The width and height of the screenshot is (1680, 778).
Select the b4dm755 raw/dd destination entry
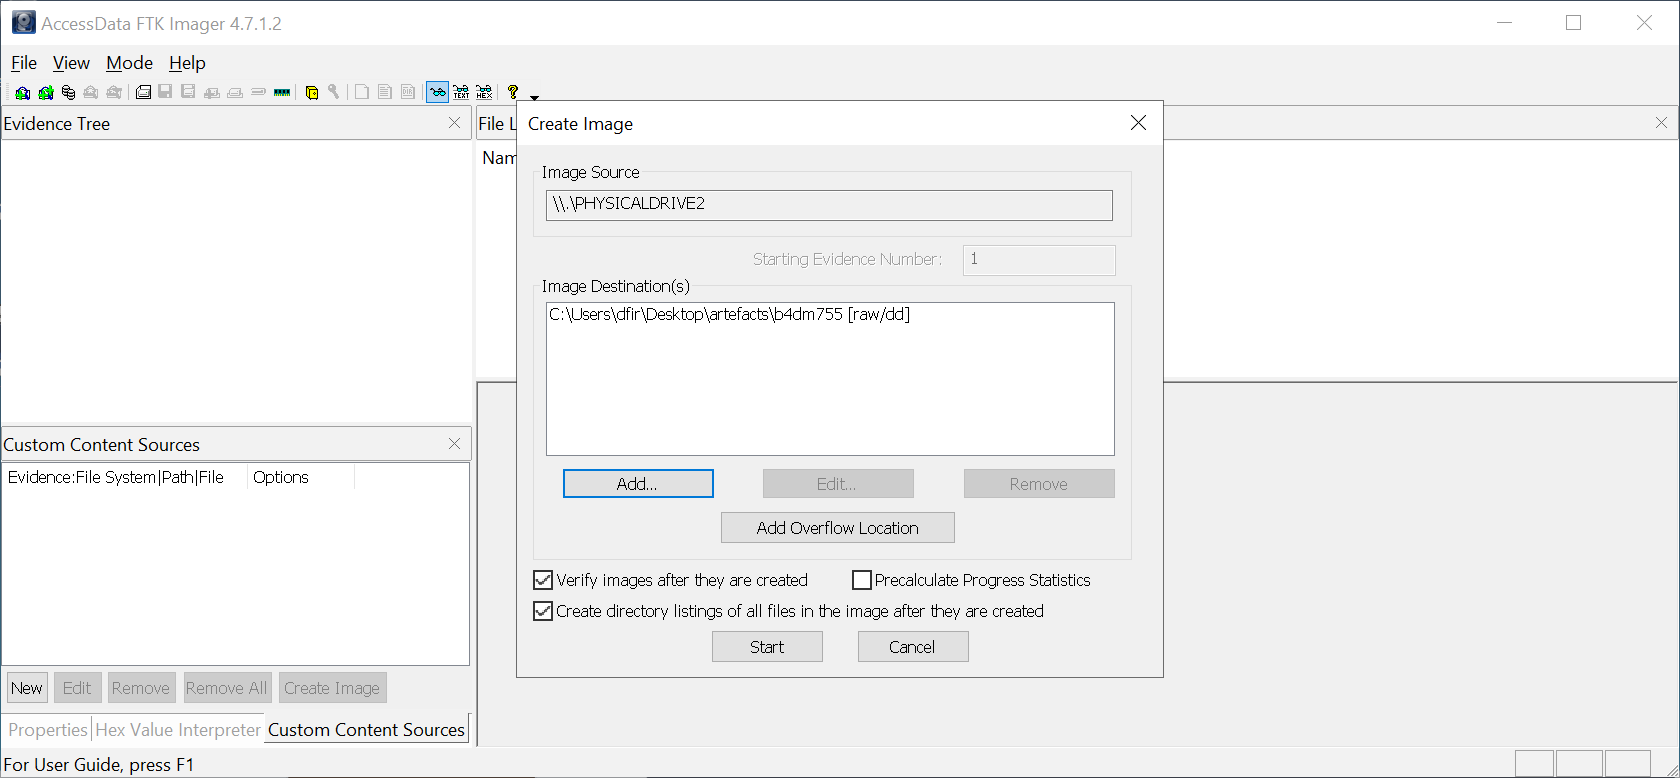point(730,314)
